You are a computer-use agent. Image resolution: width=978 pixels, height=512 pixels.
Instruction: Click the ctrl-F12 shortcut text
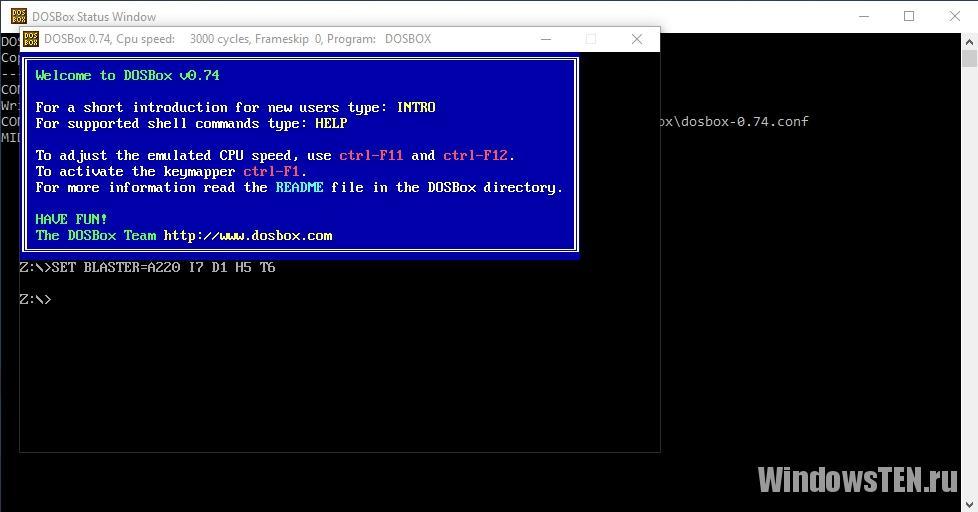click(475, 155)
